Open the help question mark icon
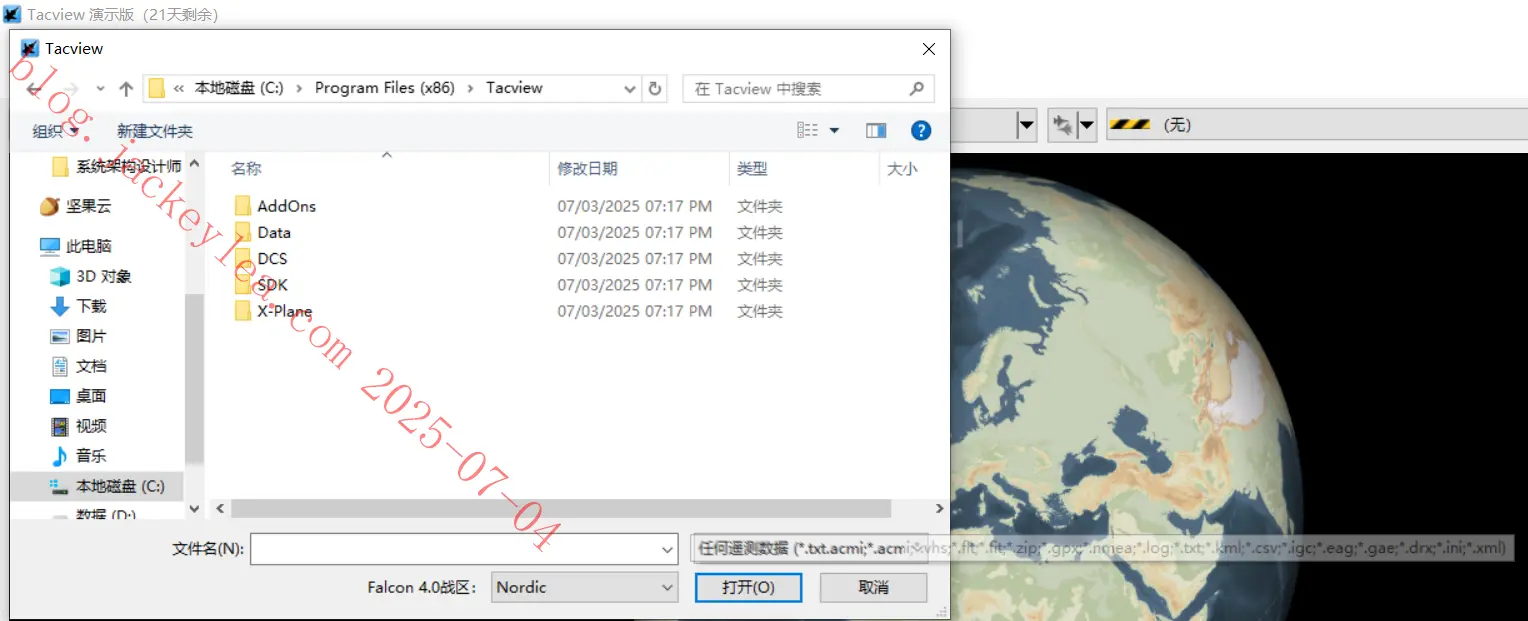 [x=921, y=130]
